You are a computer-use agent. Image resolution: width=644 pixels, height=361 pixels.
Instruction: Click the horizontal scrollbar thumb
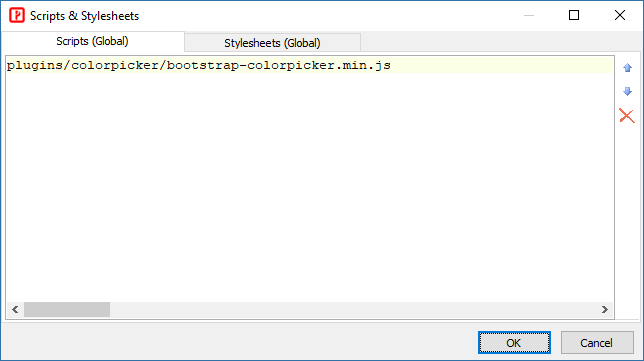pyautogui.click(x=67, y=309)
